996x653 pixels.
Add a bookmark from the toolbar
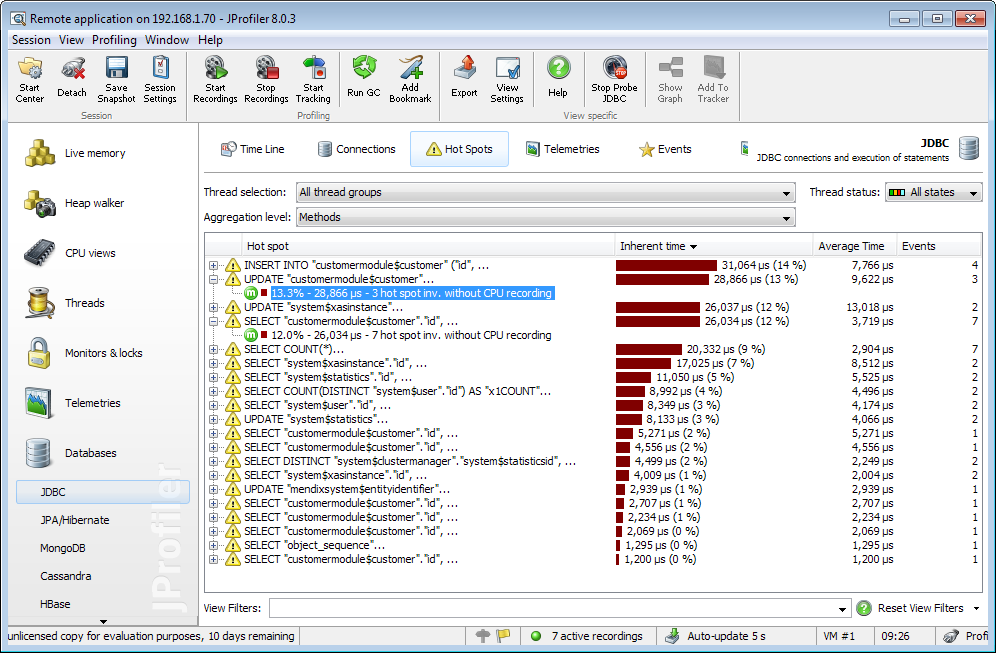click(x=410, y=81)
